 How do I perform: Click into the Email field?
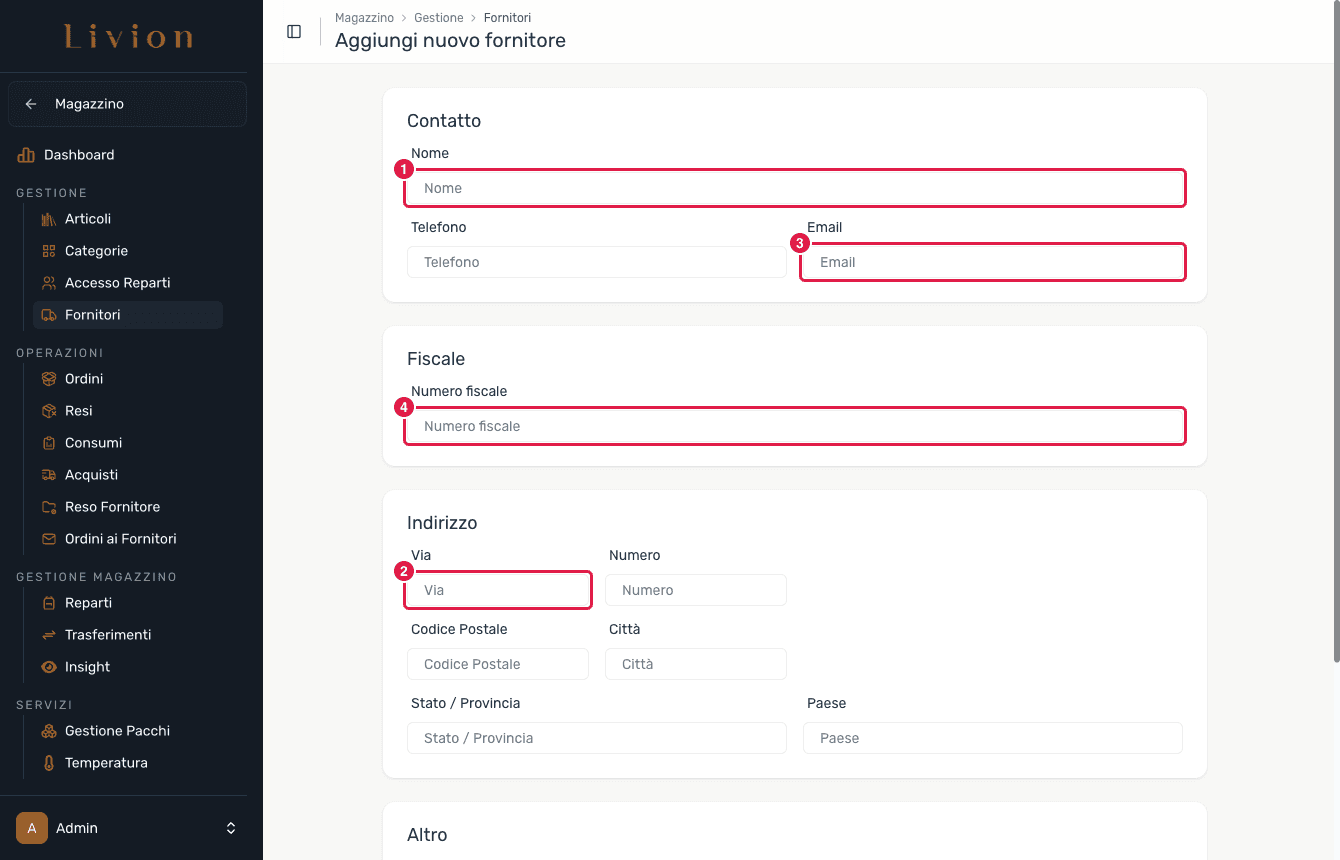(993, 262)
